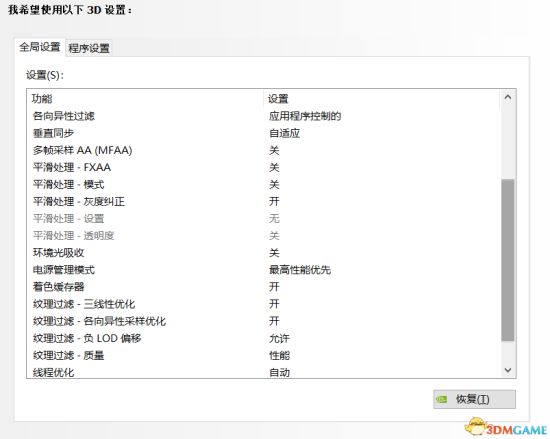The height and width of the screenshot is (439, 550).
Task: Click the scrollbar up arrow
Action: click(508, 97)
